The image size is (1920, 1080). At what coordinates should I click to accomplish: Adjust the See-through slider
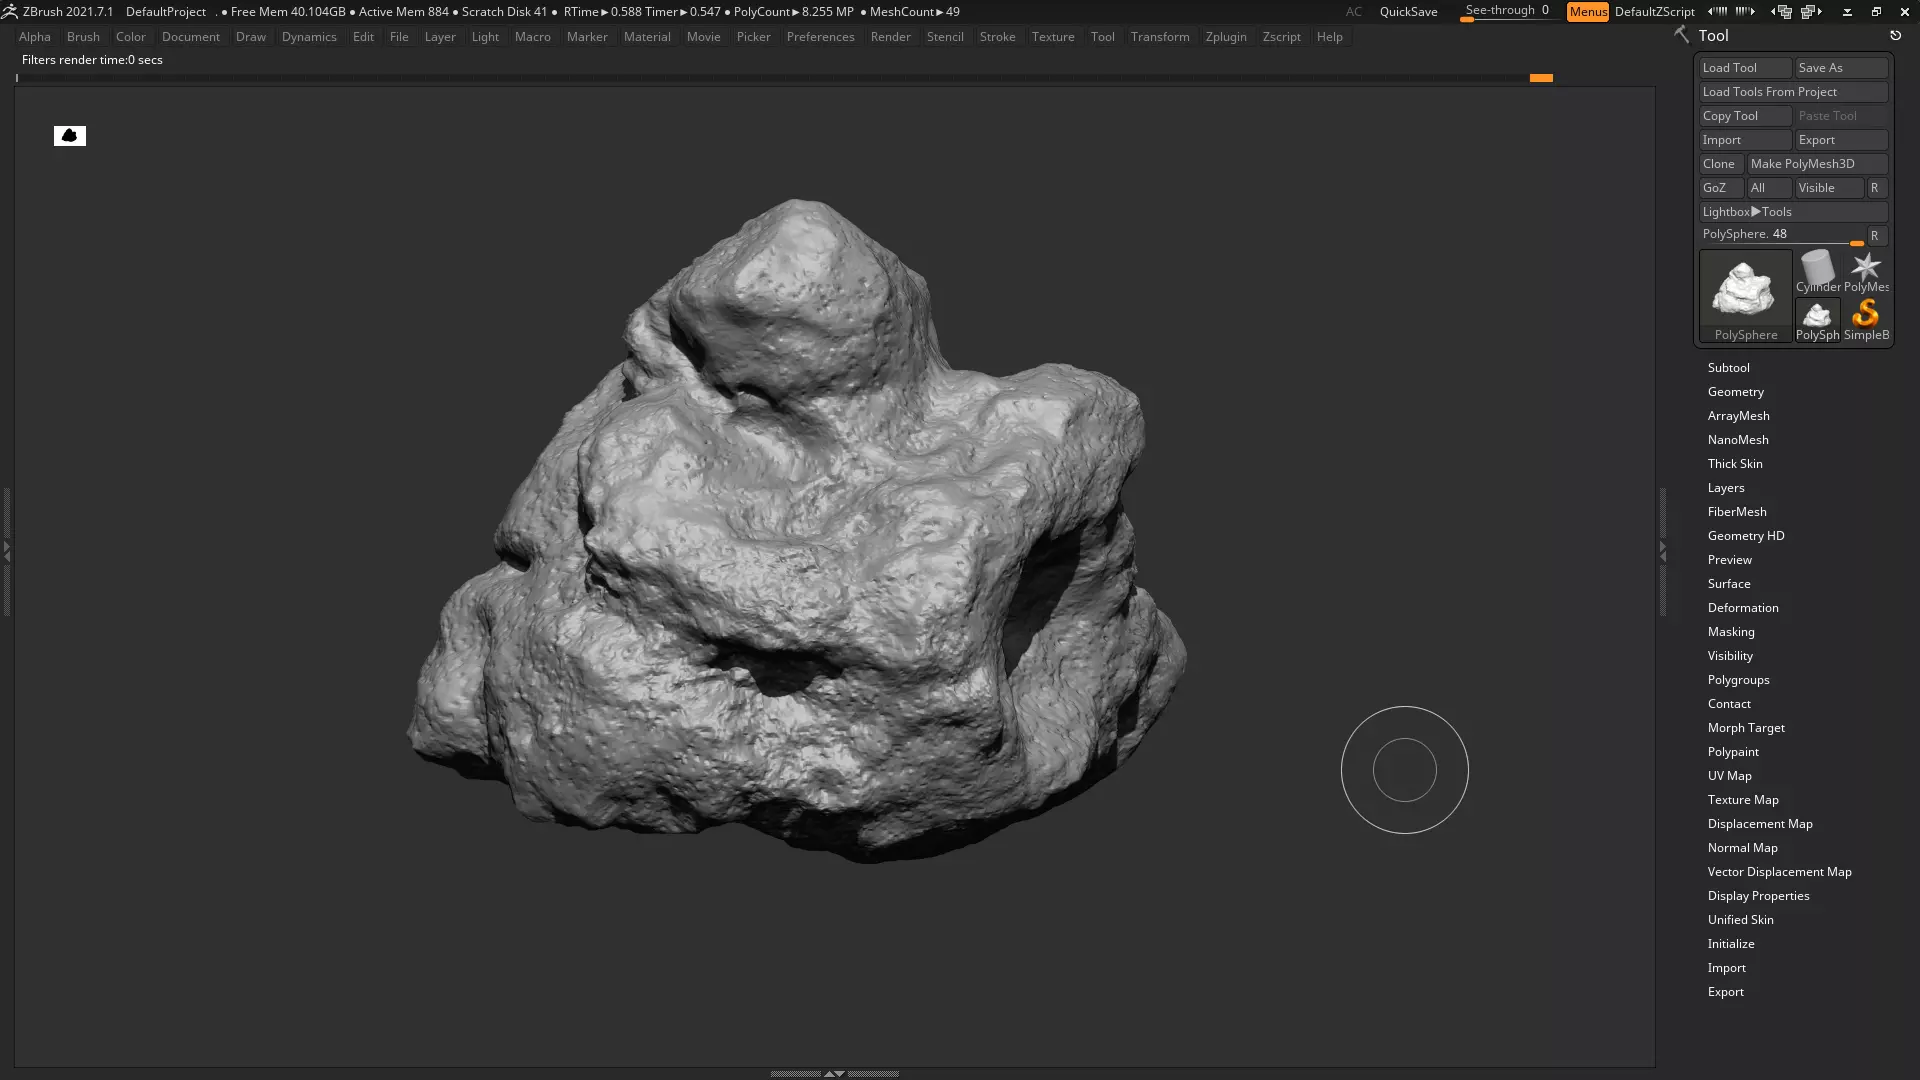click(1506, 12)
